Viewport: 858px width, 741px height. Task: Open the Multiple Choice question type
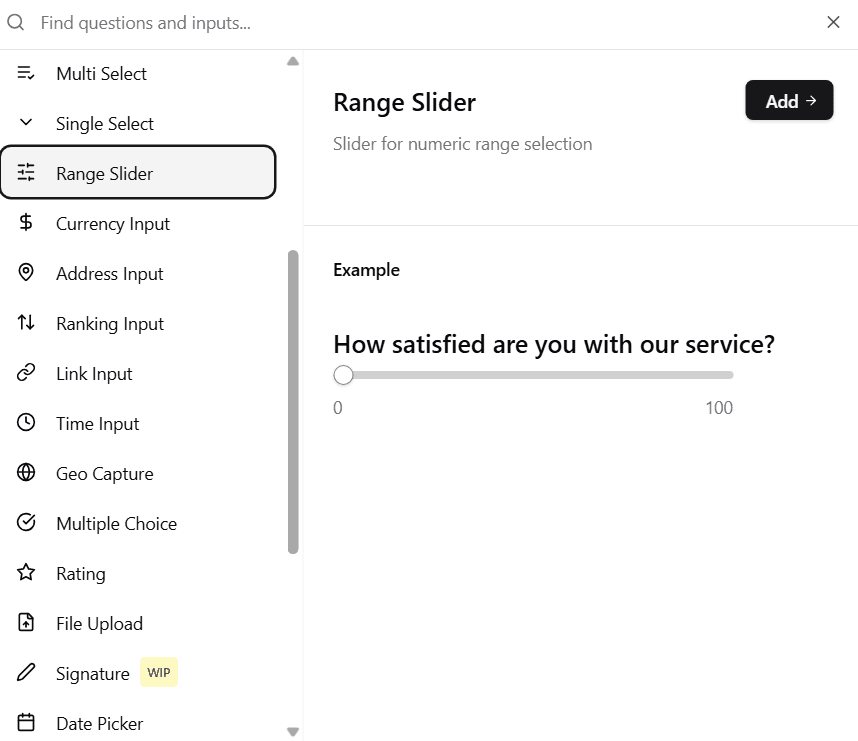click(115, 523)
